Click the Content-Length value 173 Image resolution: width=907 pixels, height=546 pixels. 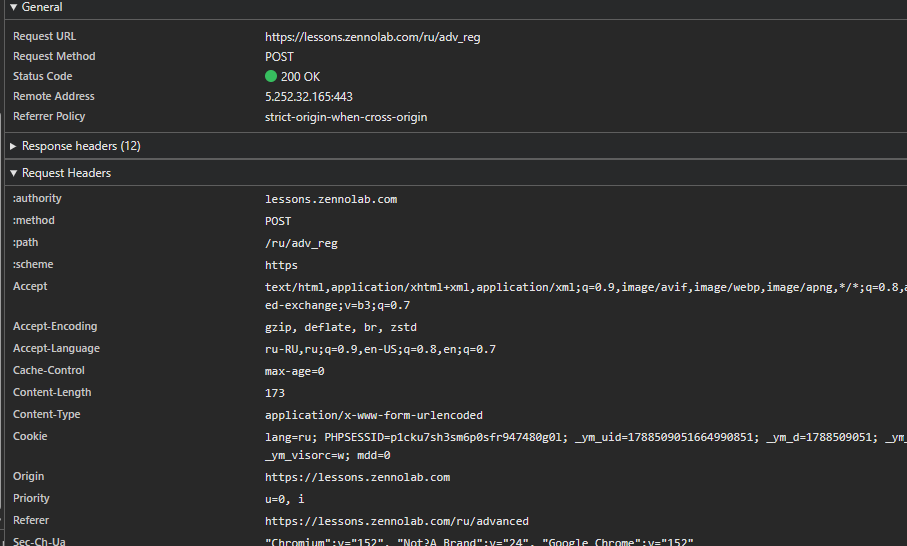(x=275, y=393)
